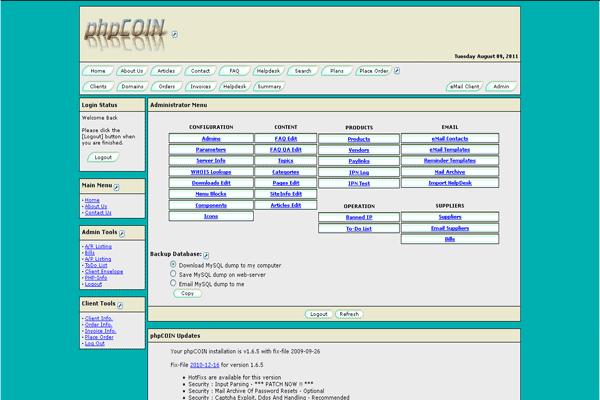The height and width of the screenshot is (400, 600).
Task: Open the Client Envelope link
Action: pos(104,271)
